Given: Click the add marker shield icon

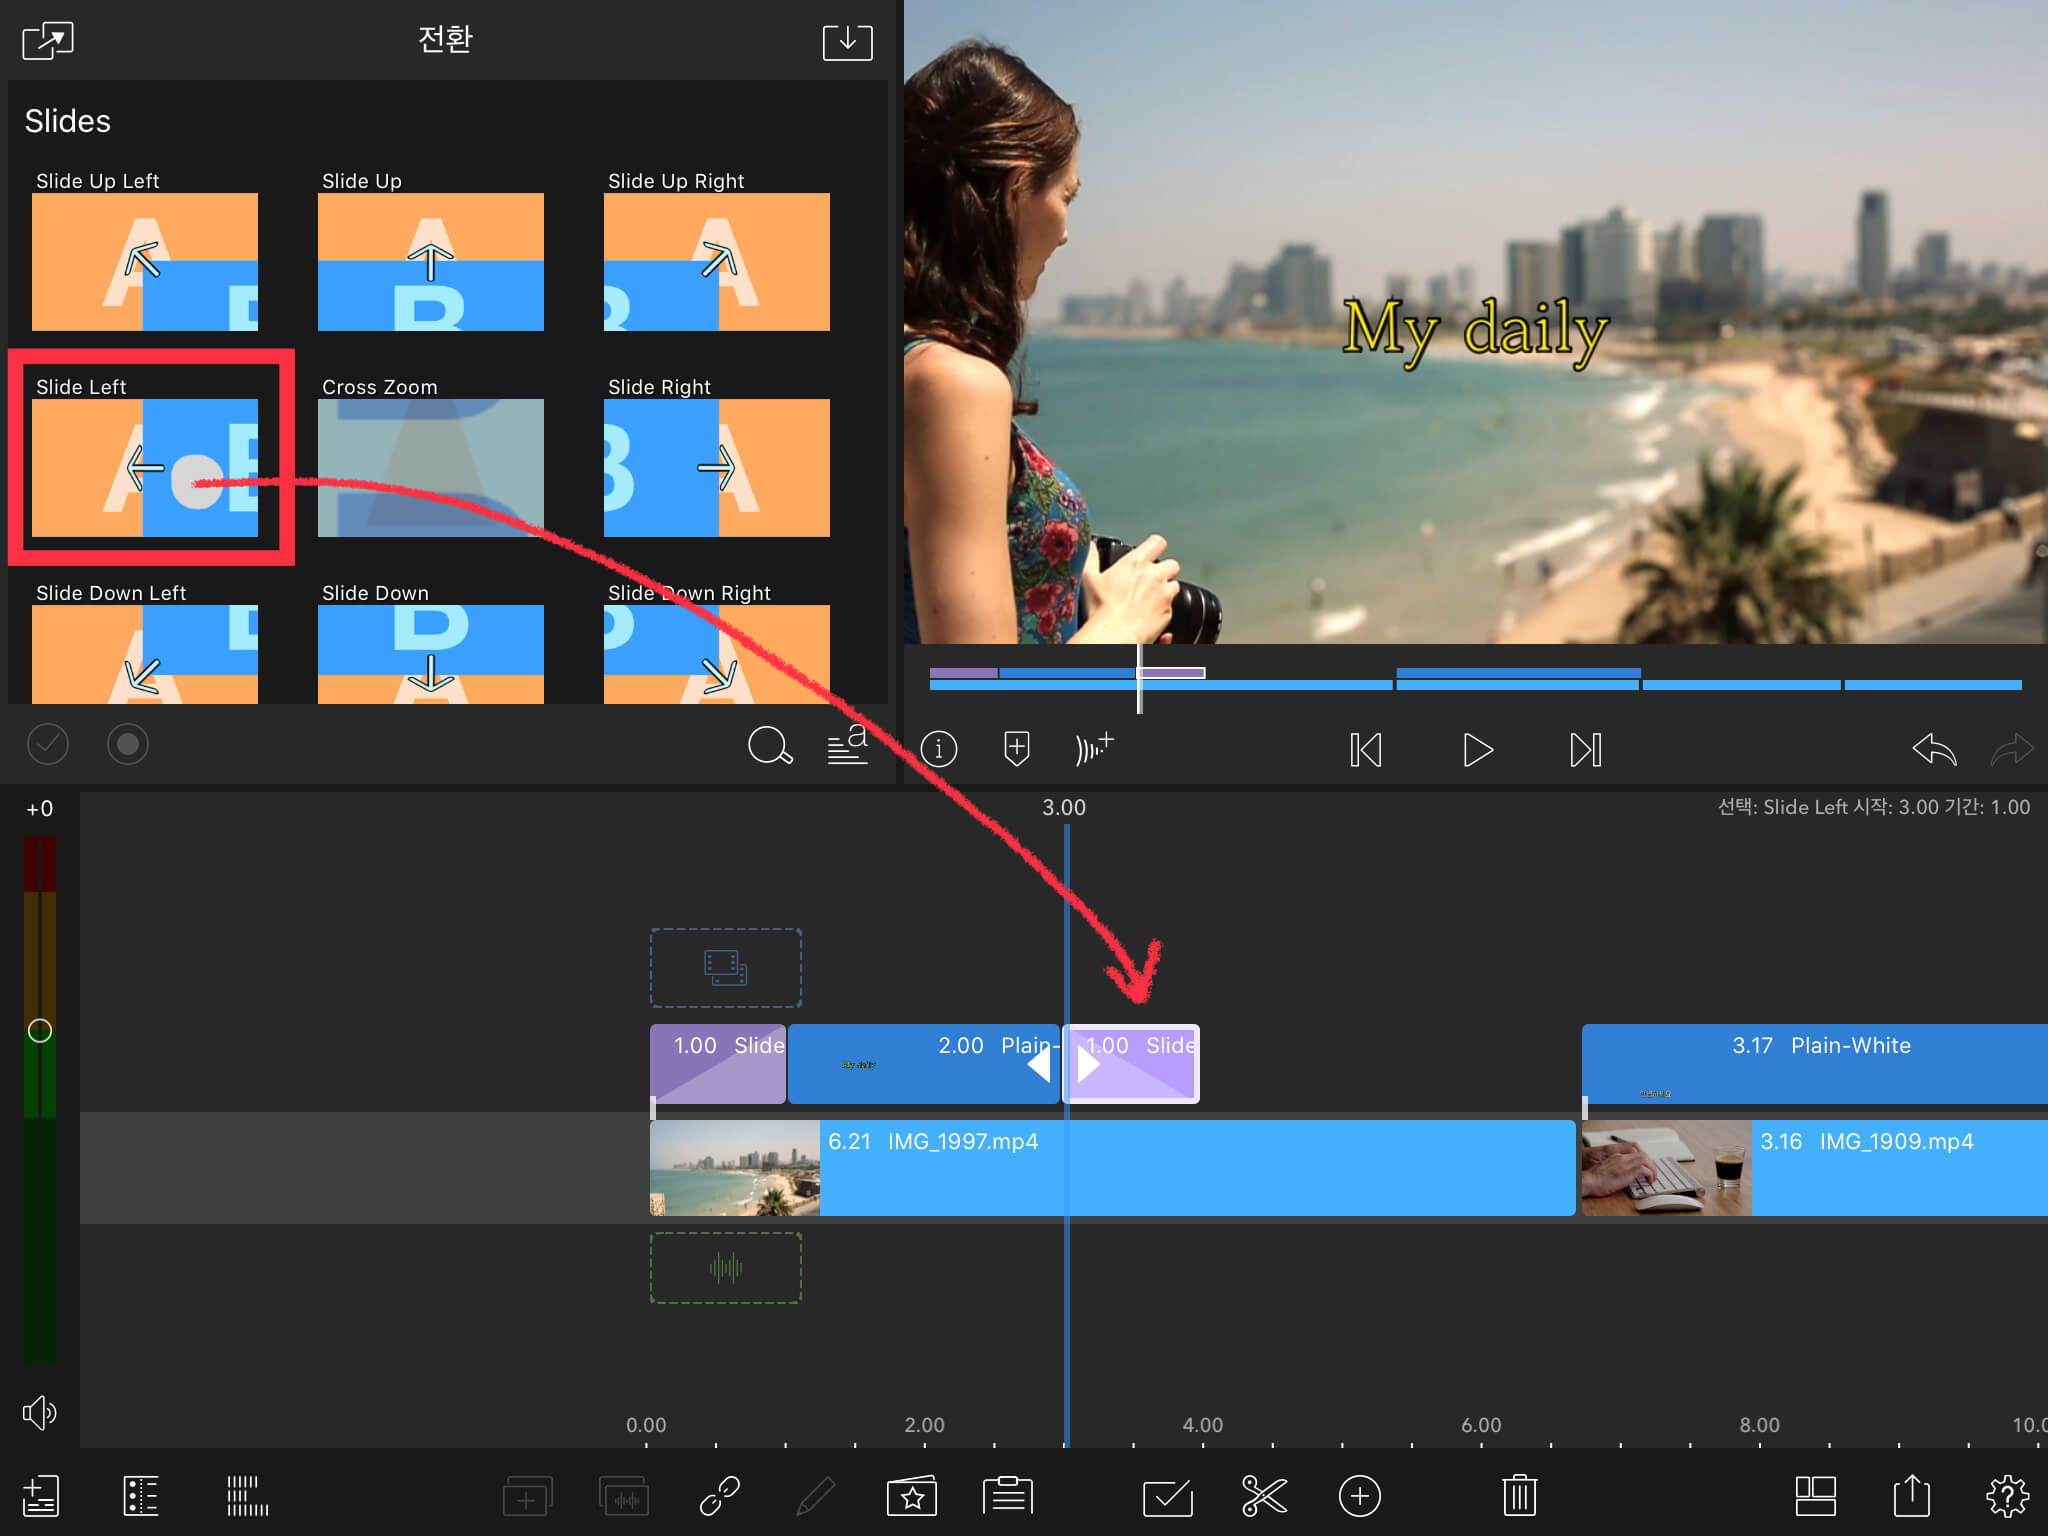Looking at the screenshot, I should [x=1016, y=748].
